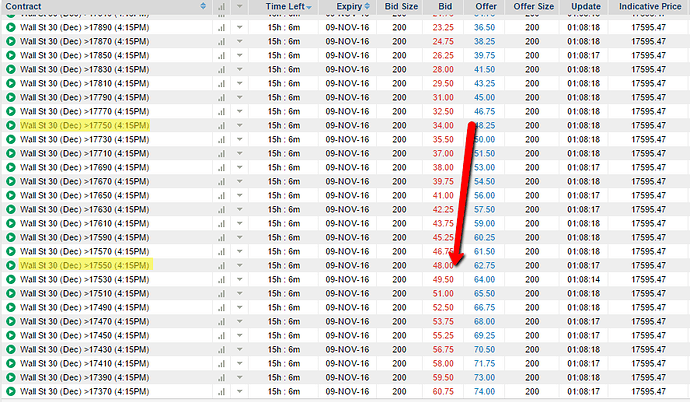Show the chart icon for >17810 row
Screen dimensions: 690x402
click(221, 84)
